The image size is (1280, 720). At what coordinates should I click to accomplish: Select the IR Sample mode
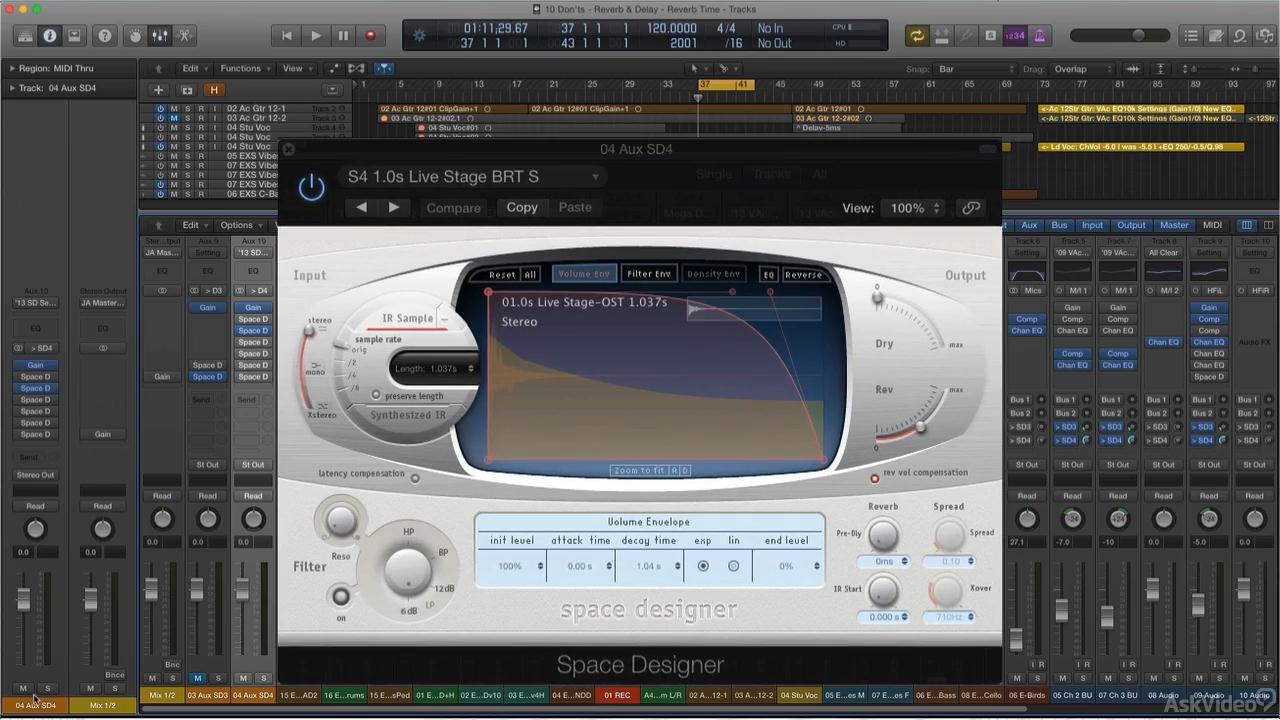407,318
